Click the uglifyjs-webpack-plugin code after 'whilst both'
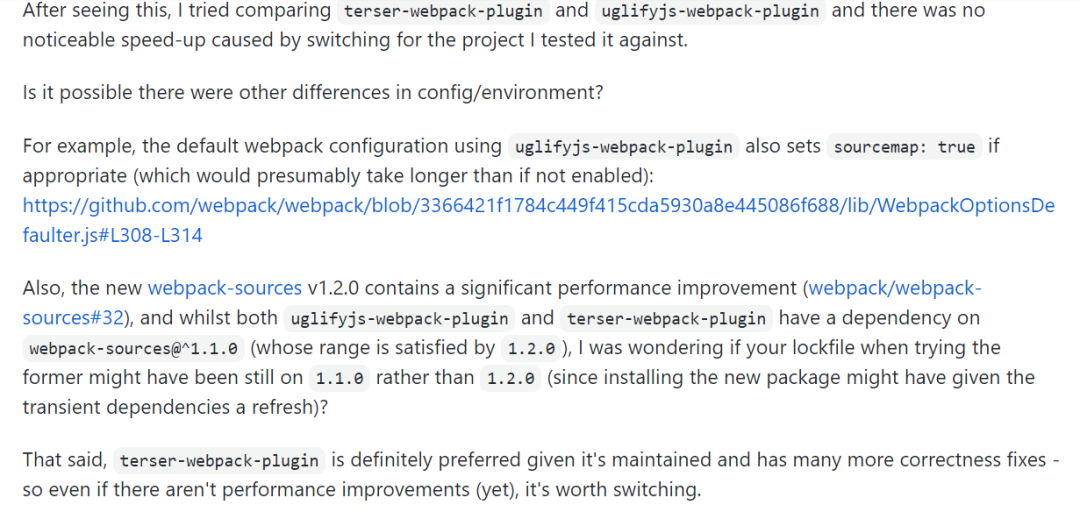 coord(399,319)
